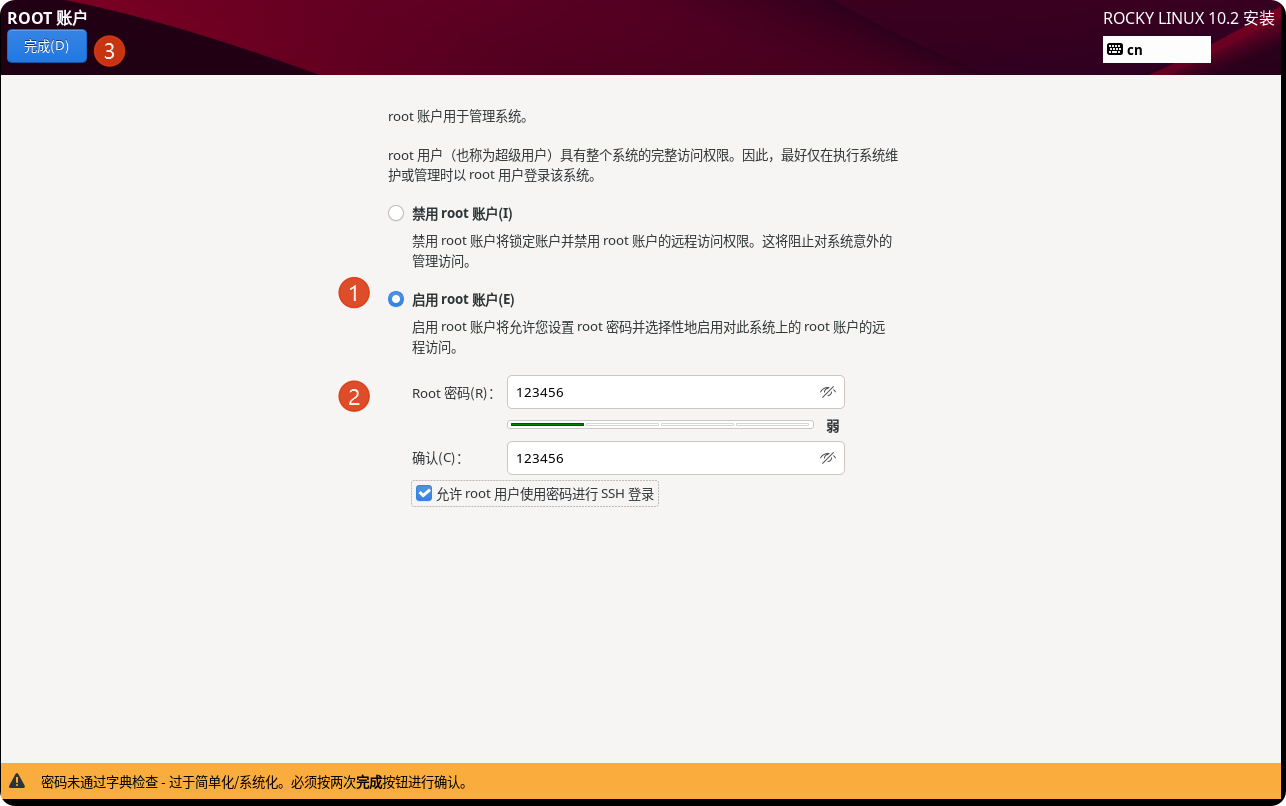Click the 禁用 root 账户将锁定账户 description text
Viewport: 1286px width, 806px height.
pyautogui.click(x=652, y=252)
